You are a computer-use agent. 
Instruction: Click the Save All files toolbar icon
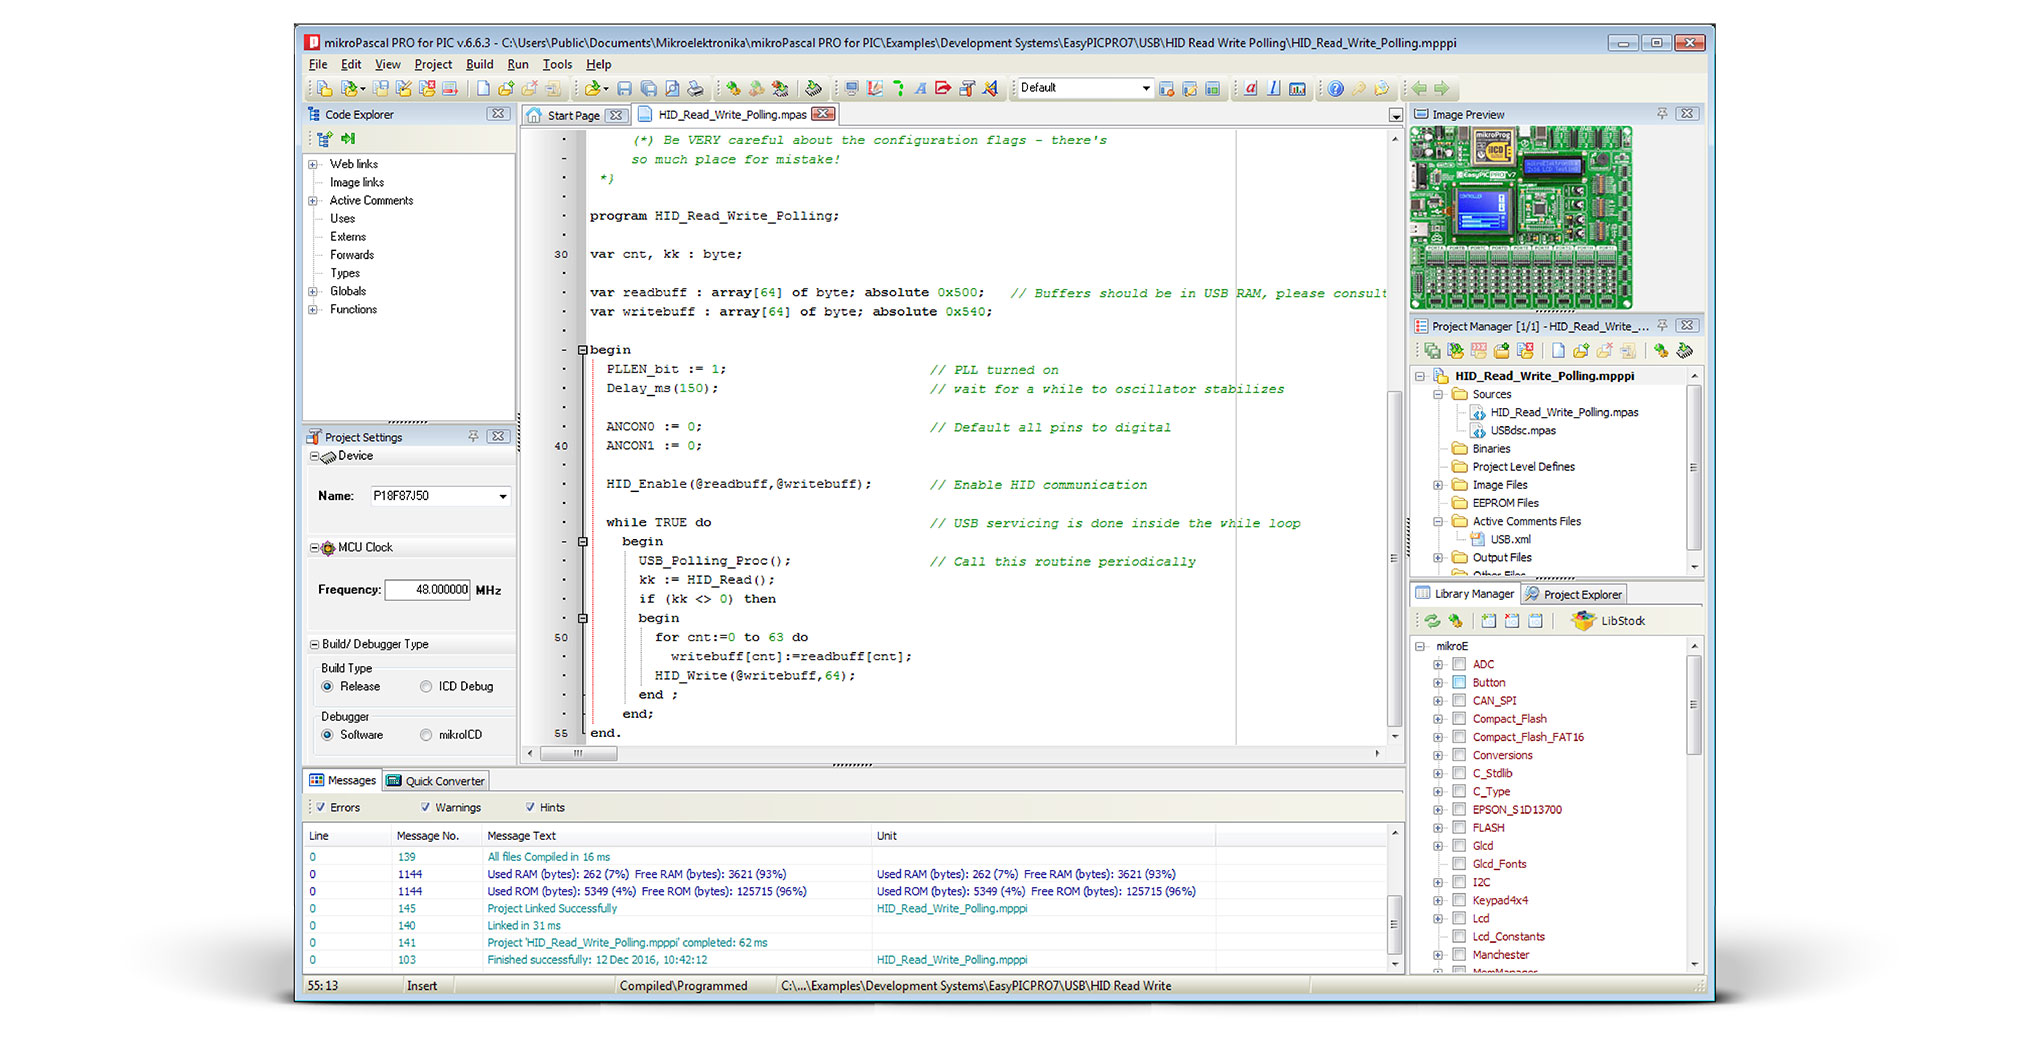(648, 89)
